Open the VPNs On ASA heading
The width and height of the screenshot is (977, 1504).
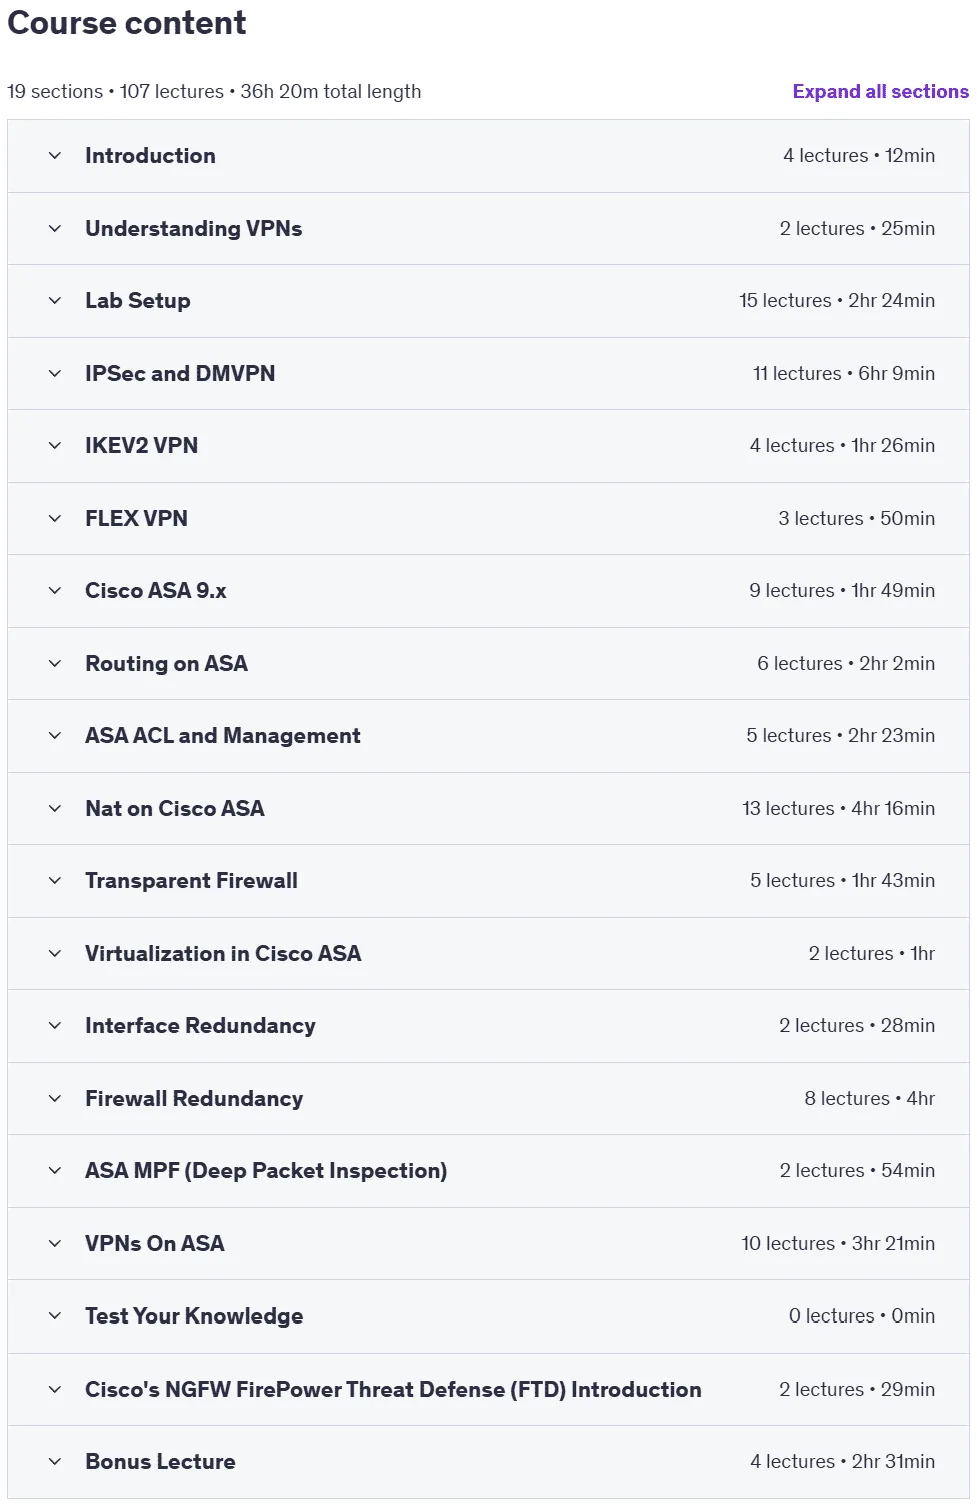point(155,1244)
